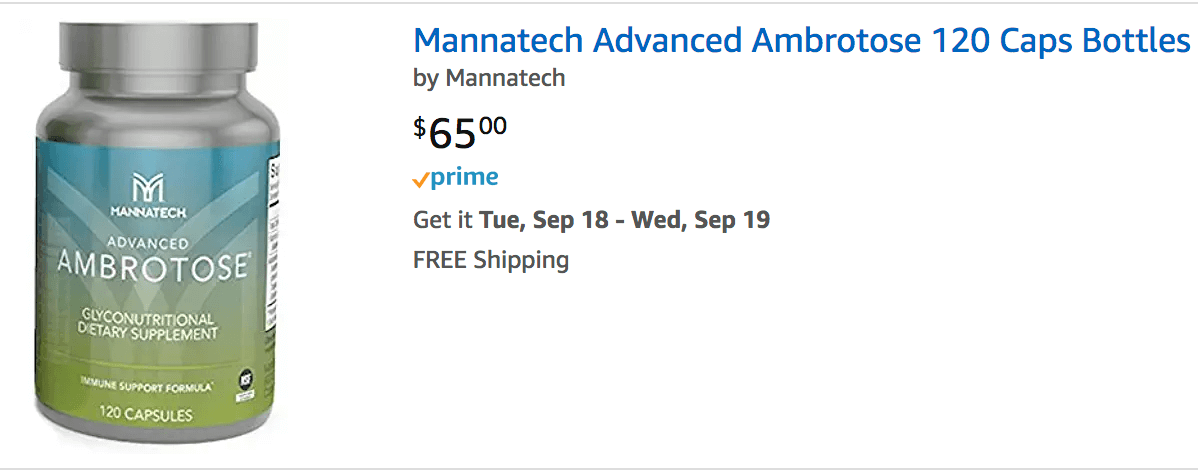This screenshot has width=1198, height=470.
Task: Click the $65.00 price
Action: 460,131
